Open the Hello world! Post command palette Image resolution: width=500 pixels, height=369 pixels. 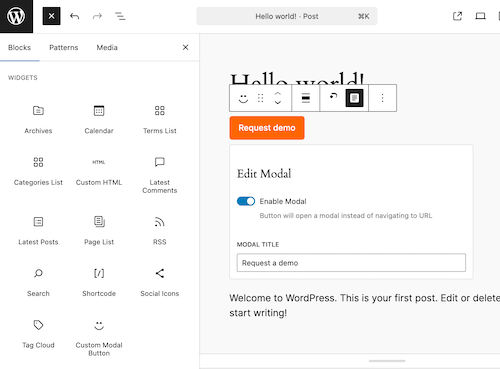click(287, 16)
